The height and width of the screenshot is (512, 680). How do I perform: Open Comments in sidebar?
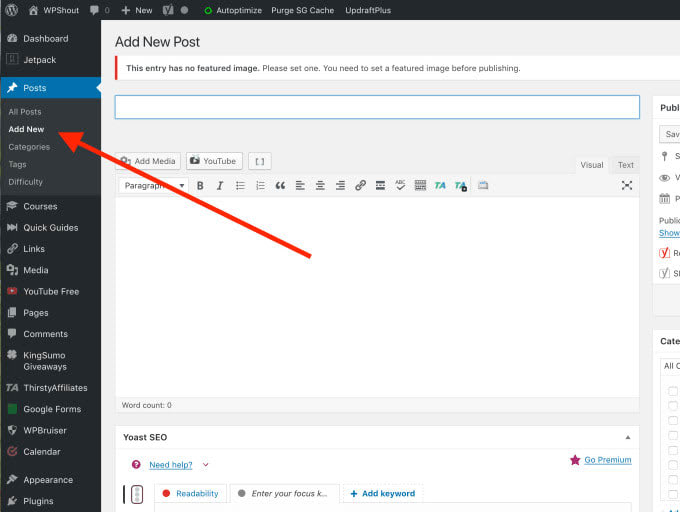click(x=46, y=334)
